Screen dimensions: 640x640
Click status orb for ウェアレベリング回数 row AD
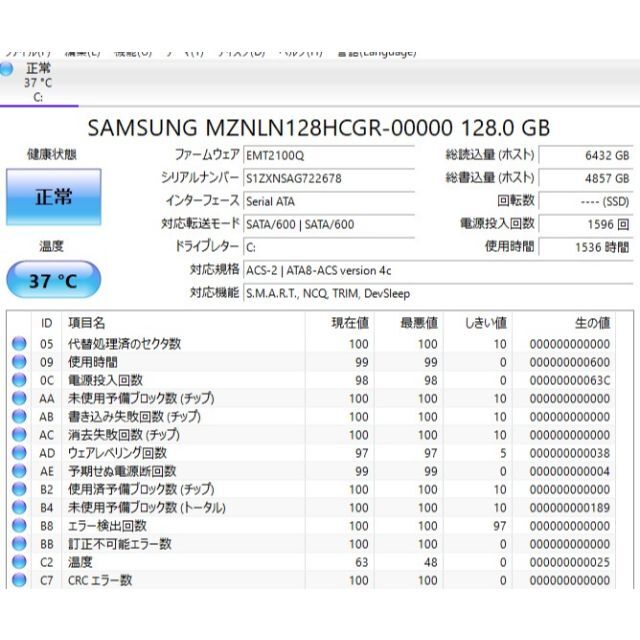(x=19, y=453)
